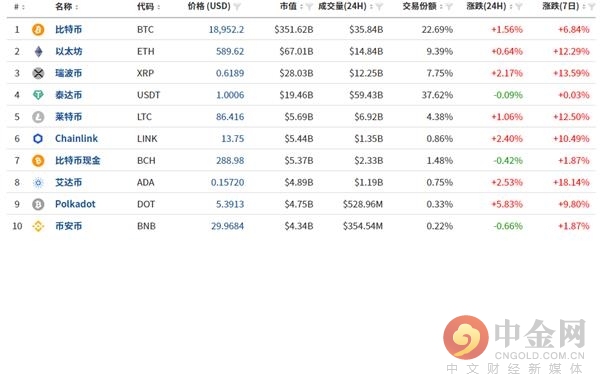Click the Bitcoin orange coin icon
Screen dimensions: 600x387
tap(38, 29)
